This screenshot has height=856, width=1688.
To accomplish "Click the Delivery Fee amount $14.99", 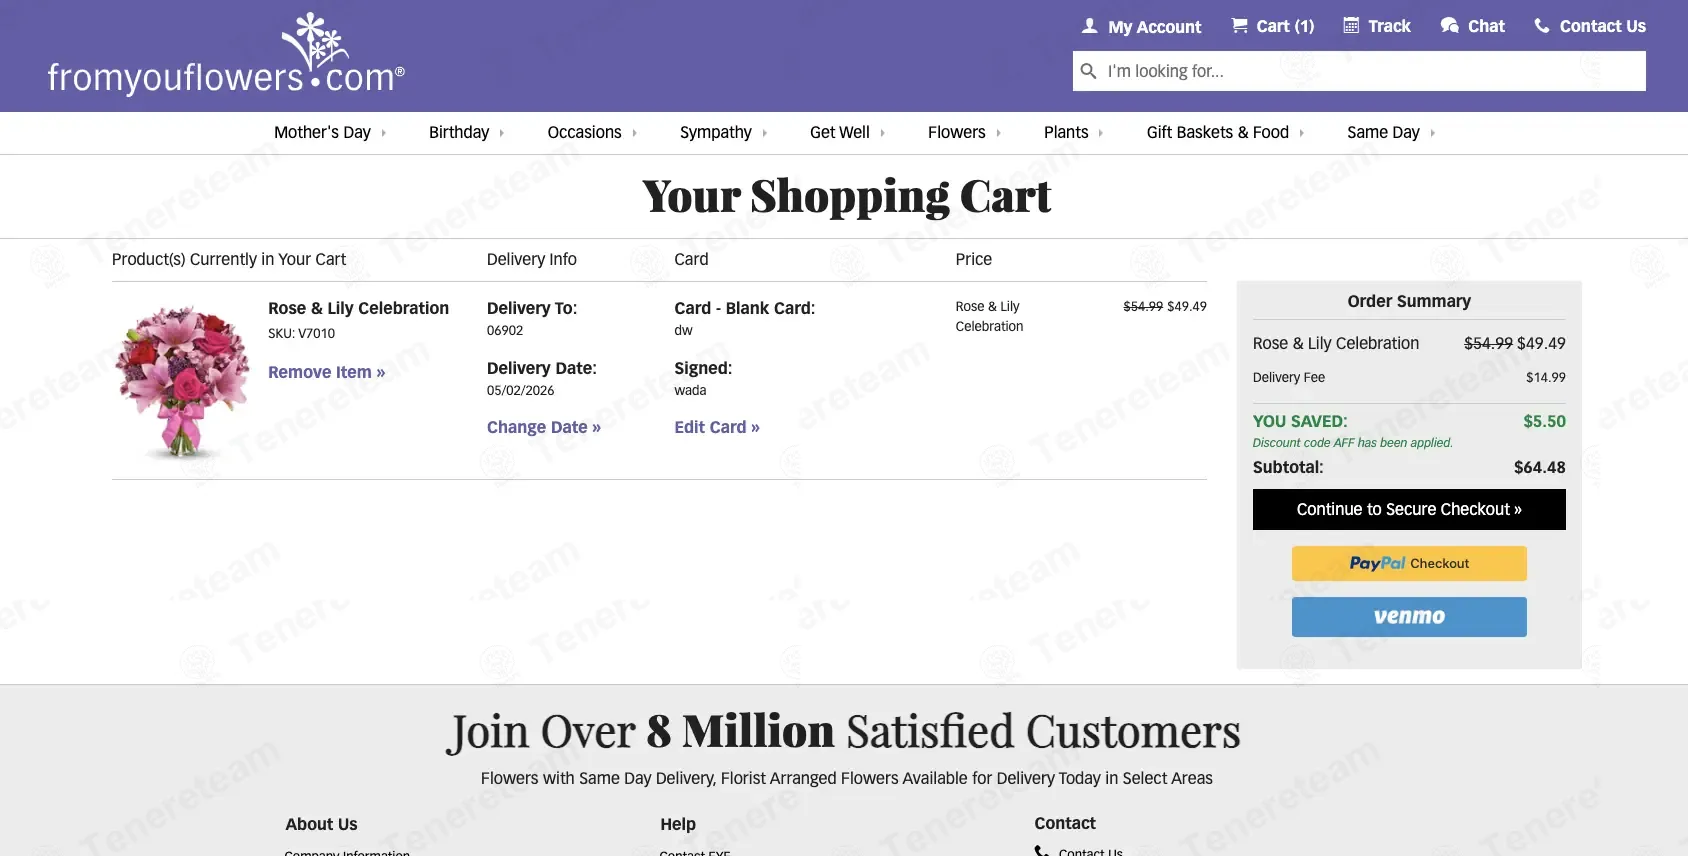I will (1546, 377).
